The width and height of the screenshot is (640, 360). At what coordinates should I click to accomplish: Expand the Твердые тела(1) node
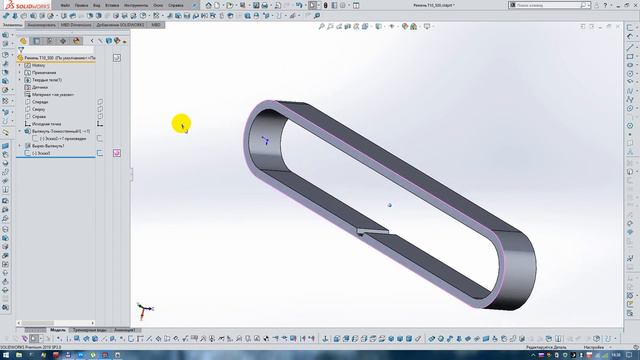(20, 80)
